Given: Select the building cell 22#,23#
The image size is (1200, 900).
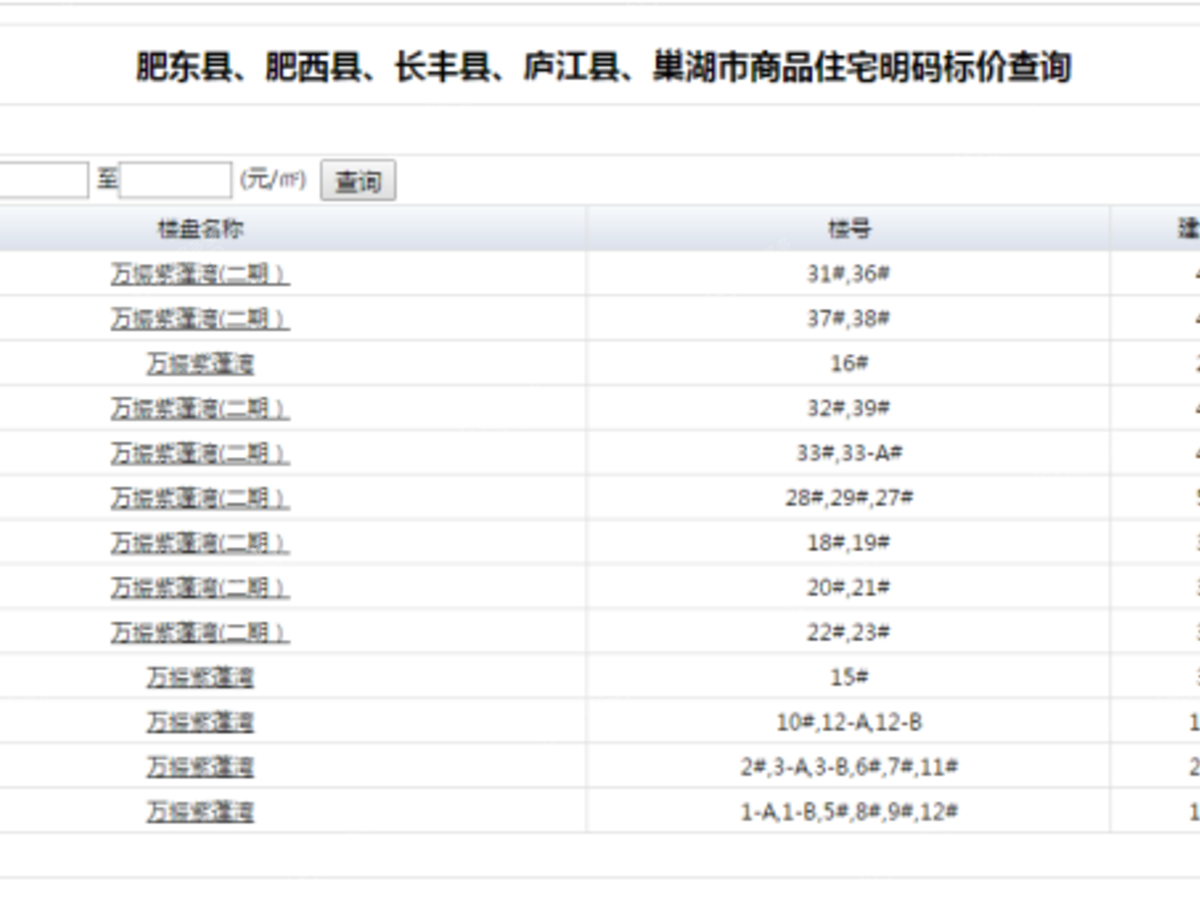Looking at the screenshot, I should pyautogui.click(x=849, y=632).
